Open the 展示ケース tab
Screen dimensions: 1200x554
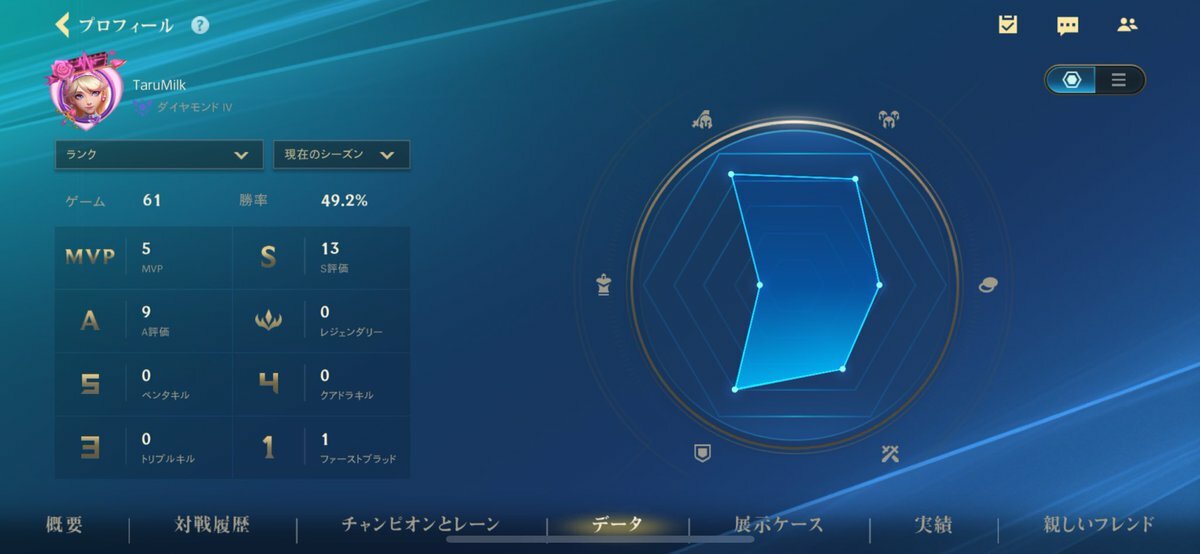click(x=778, y=525)
